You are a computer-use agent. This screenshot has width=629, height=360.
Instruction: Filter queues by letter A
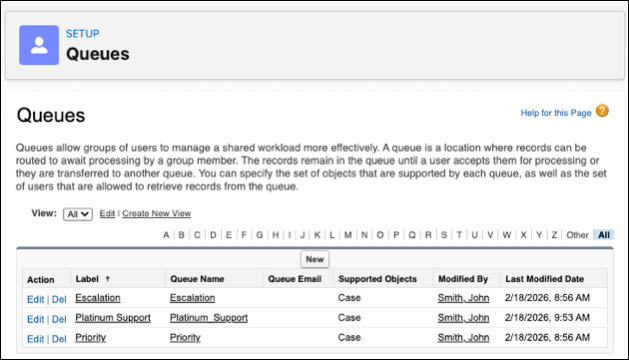(166, 235)
